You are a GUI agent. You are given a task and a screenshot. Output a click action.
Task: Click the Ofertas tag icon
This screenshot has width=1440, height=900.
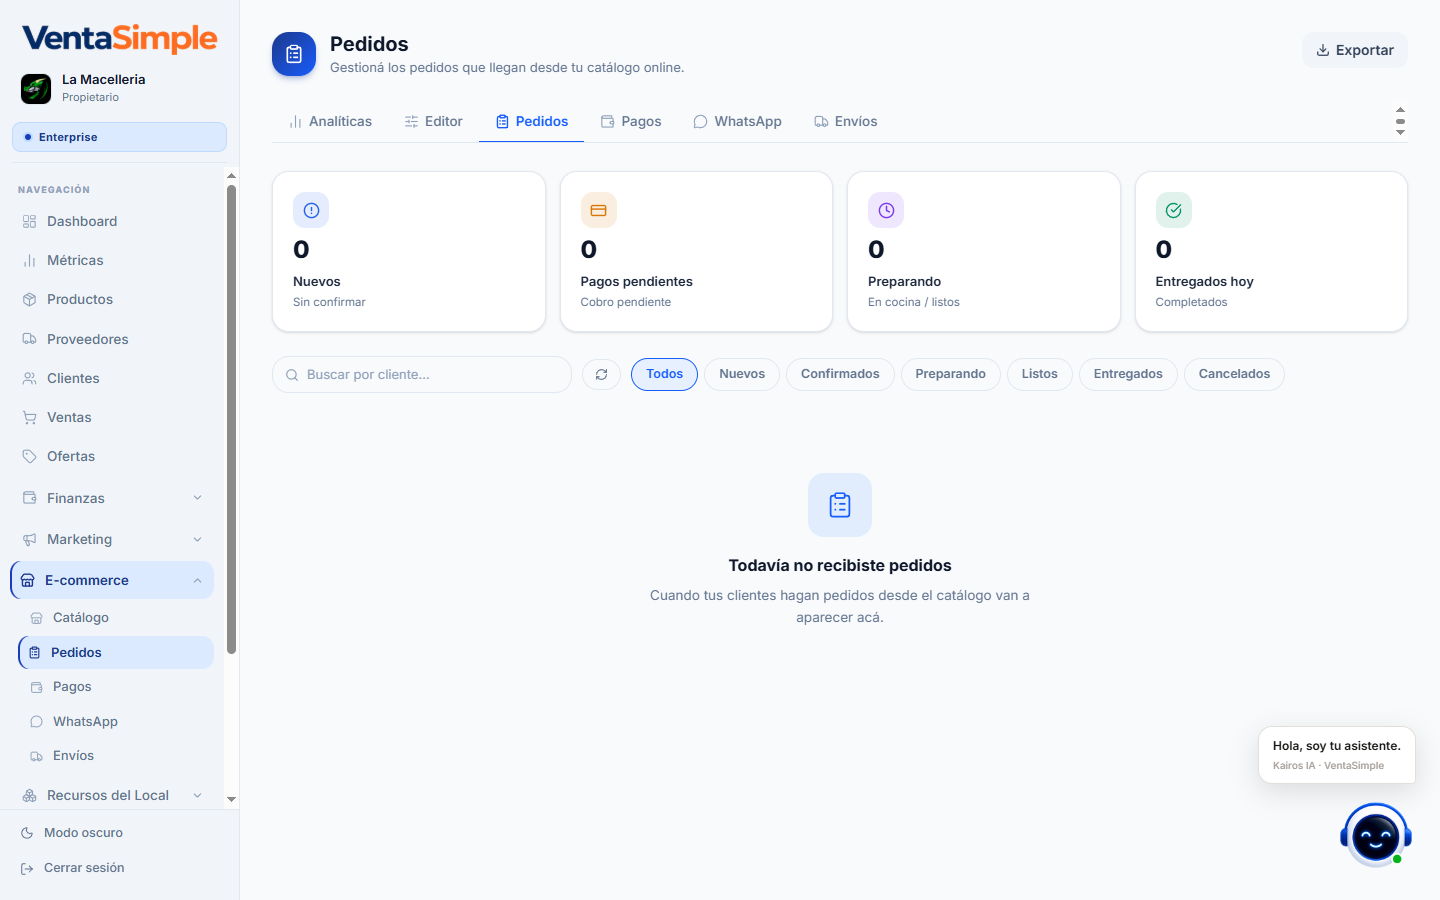tap(29, 456)
